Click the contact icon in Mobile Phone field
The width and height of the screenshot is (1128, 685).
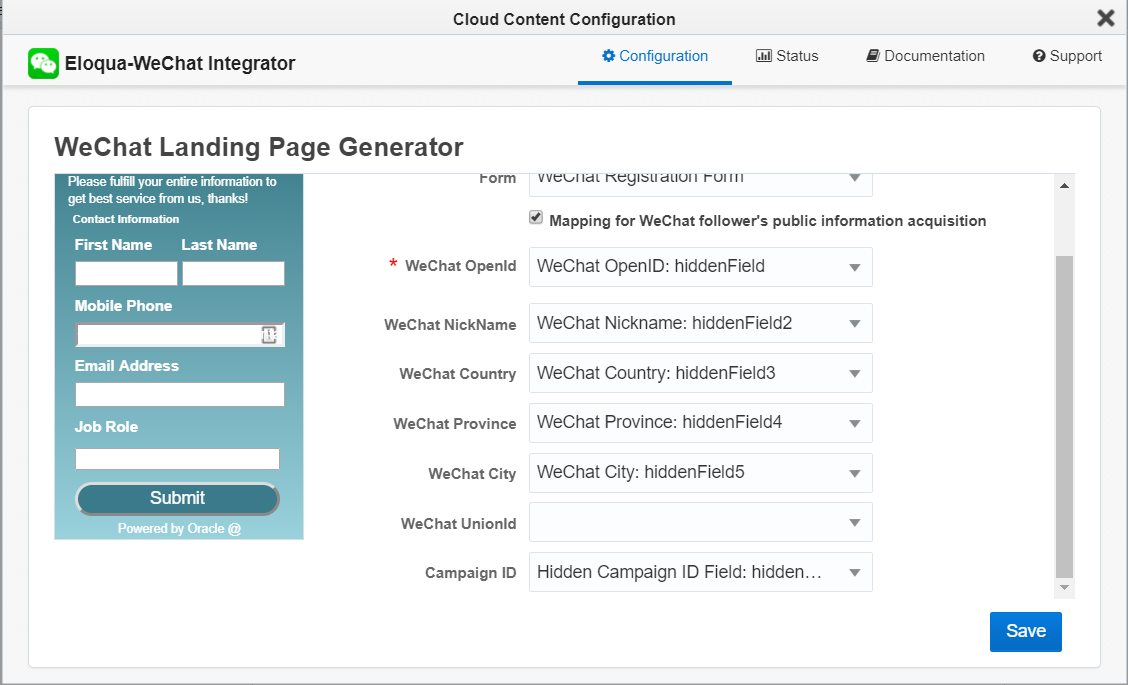(269, 335)
